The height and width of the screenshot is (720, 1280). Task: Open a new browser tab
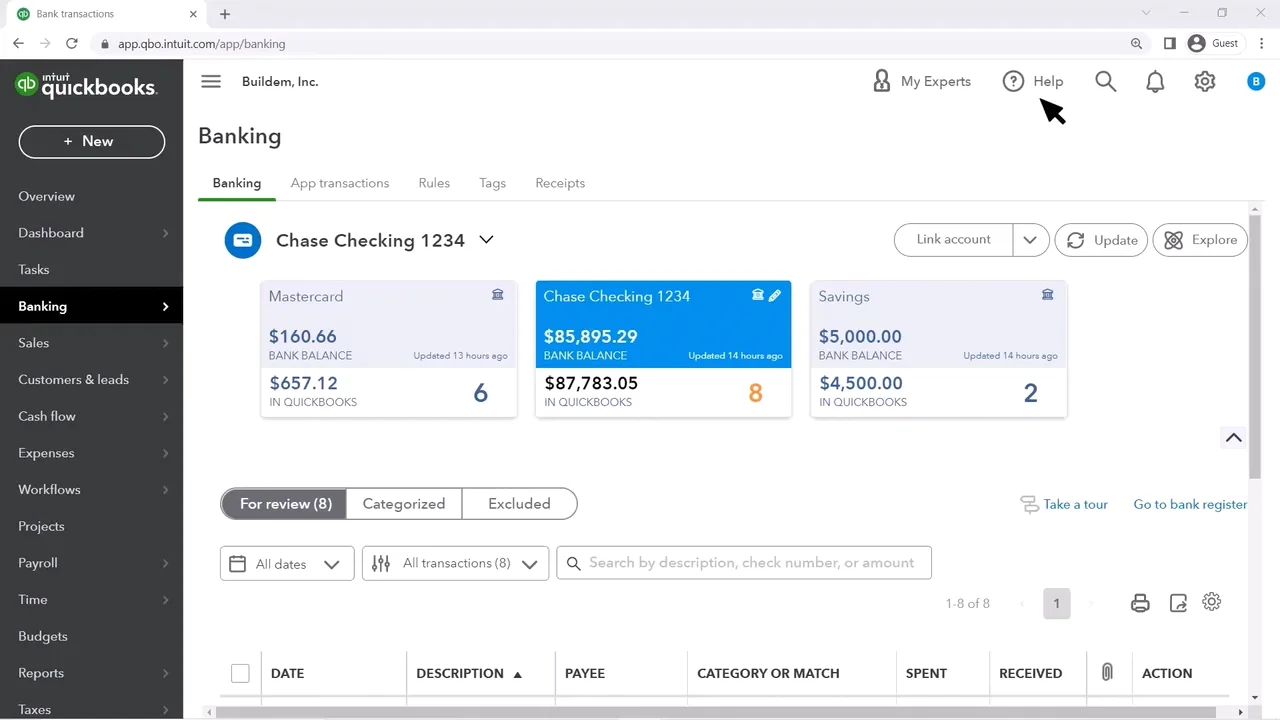225,14
